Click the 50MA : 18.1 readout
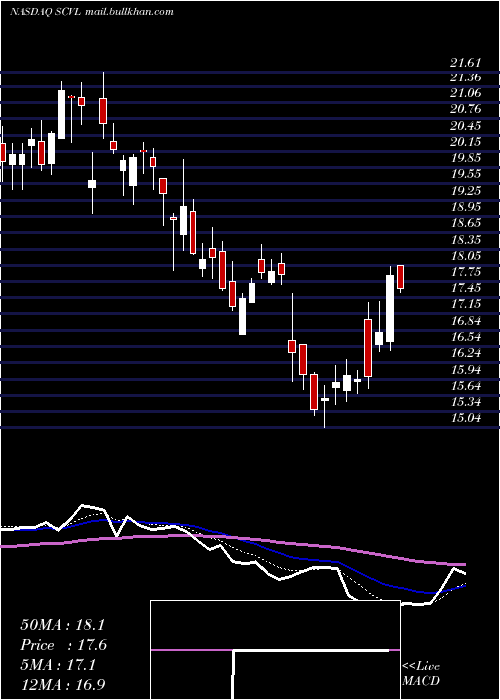This screenshot has width=500, height=700. pos(62,625)
